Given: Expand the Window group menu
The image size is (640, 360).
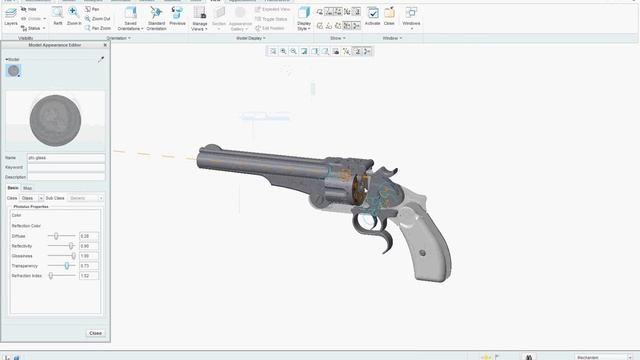Looking at the screenshot, I should (x=392, y=38).
